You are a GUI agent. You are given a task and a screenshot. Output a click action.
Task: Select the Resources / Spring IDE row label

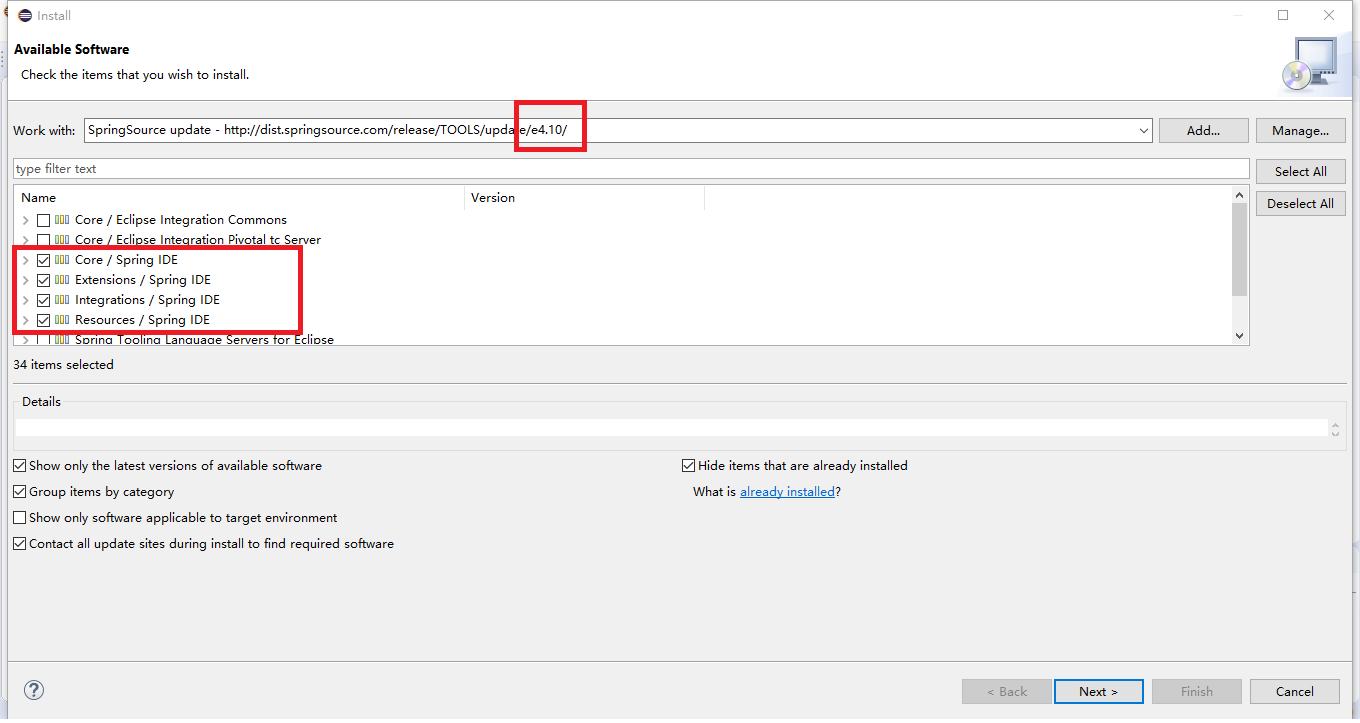142,320
